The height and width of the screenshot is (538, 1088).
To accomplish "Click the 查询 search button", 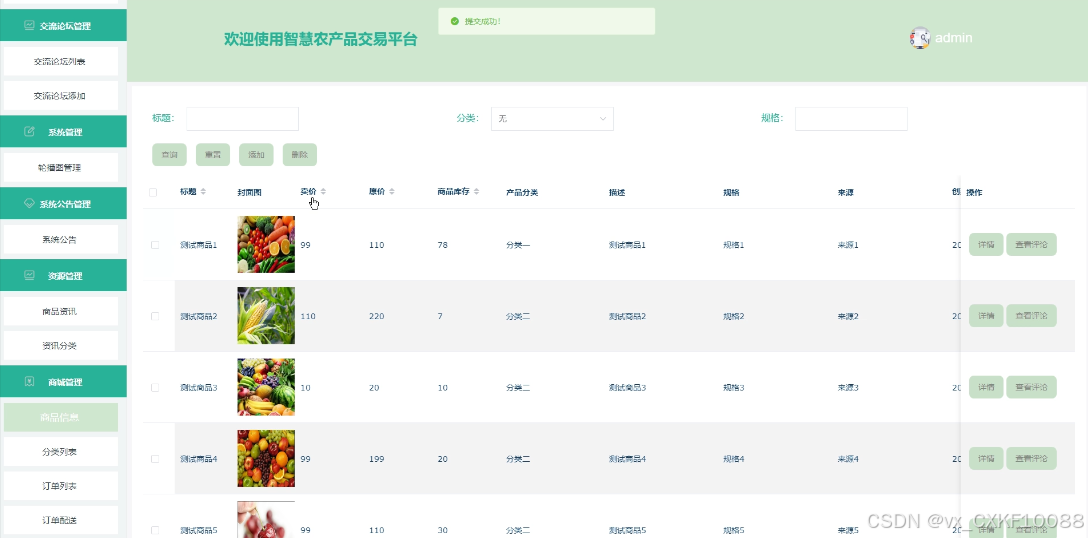I will pyautogui.click(x=169, y=155).
